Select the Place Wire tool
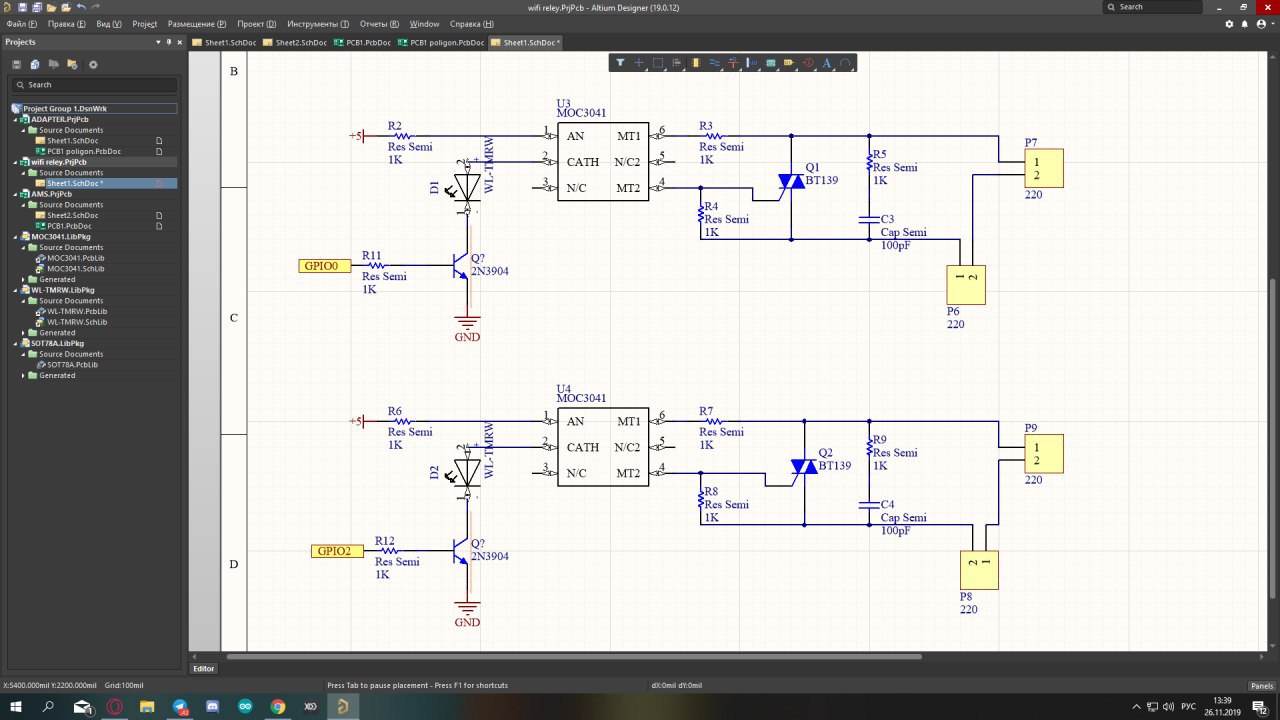 coord(715,63)
